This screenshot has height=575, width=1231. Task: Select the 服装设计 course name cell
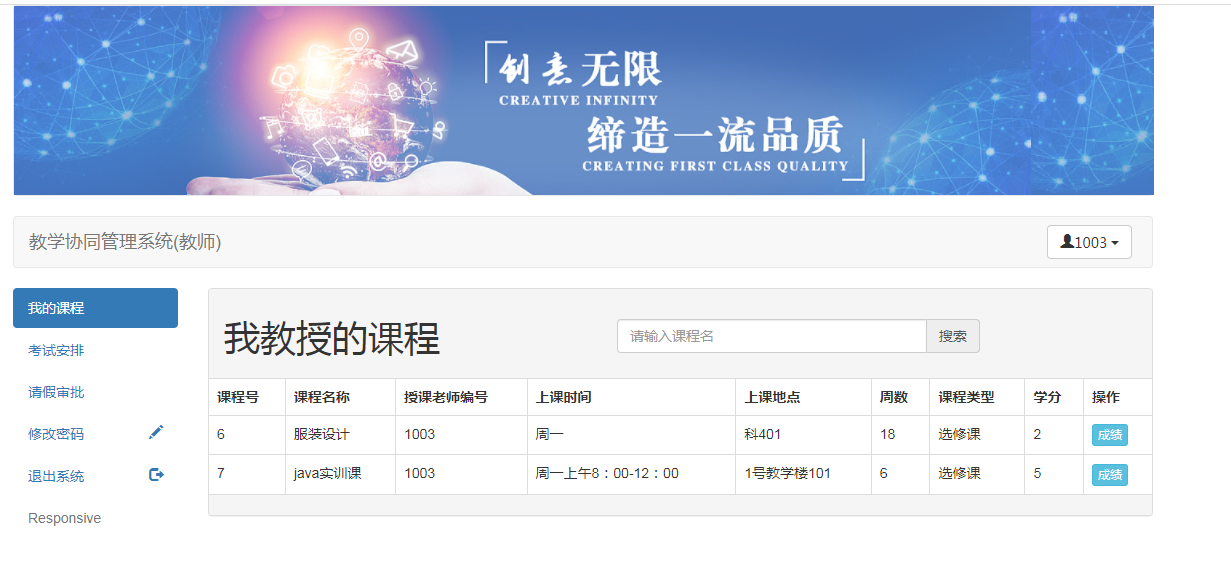click(340, 435)
